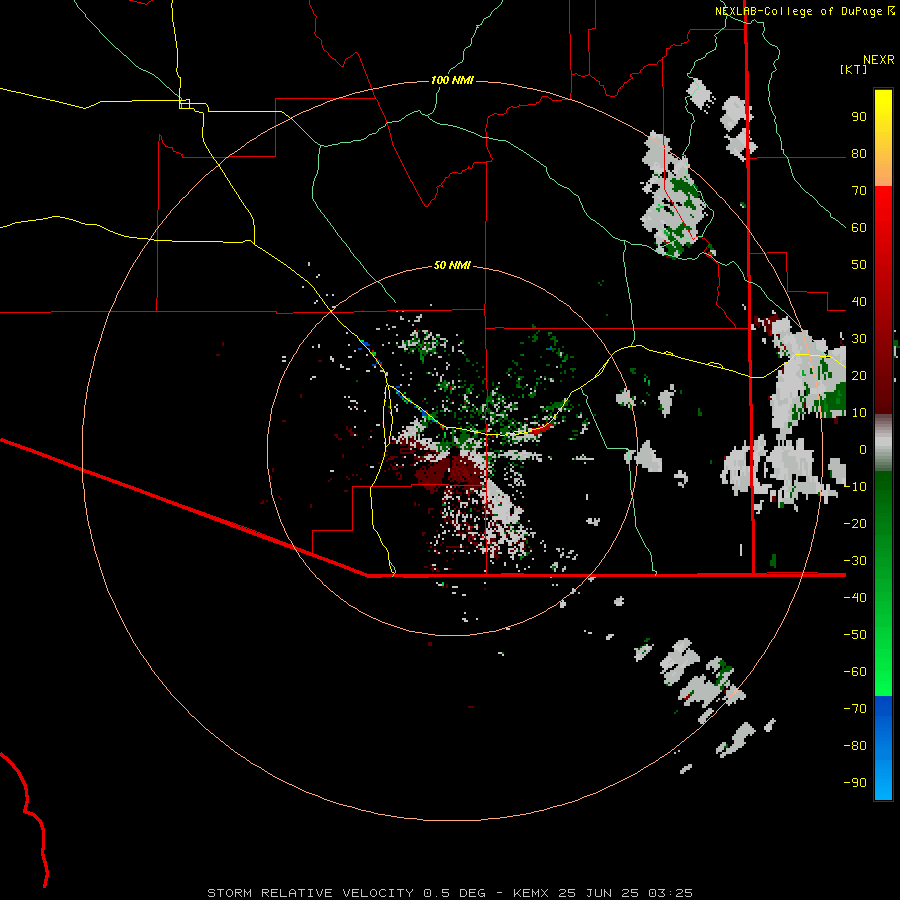Click the 40 value on the velocity scale
The height and width of the screenshot is (900, 900).
point(859,302)
